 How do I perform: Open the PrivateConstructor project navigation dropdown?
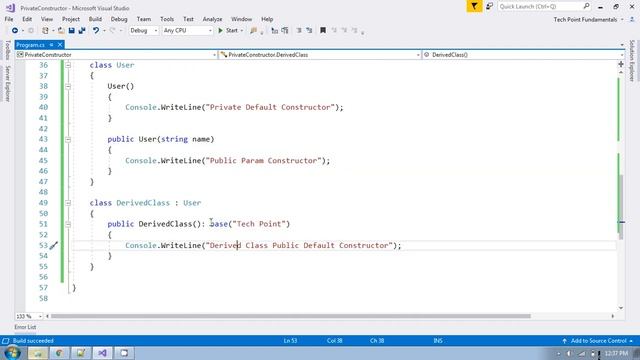116,55
